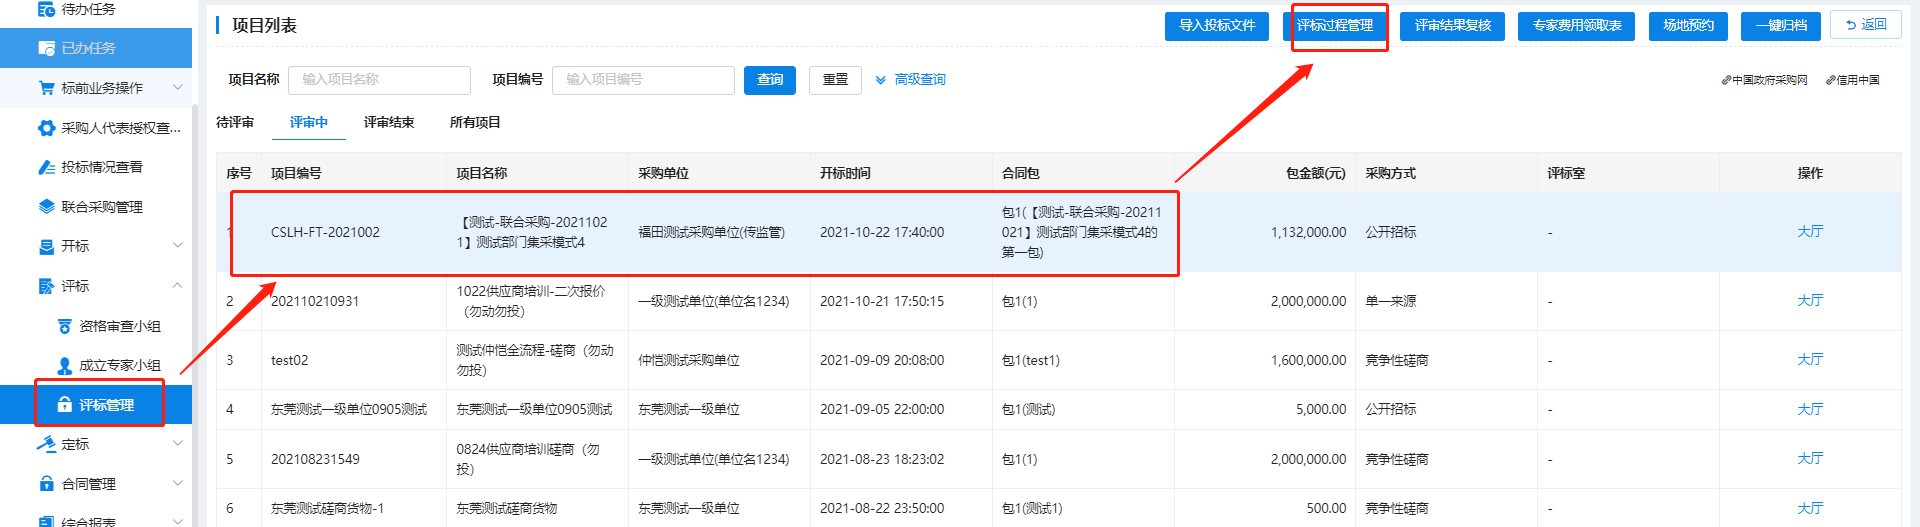This screenshot has height=527, width=1920.
Task: Click the 投标情况查看 sidebar icon
Action: 46,167
